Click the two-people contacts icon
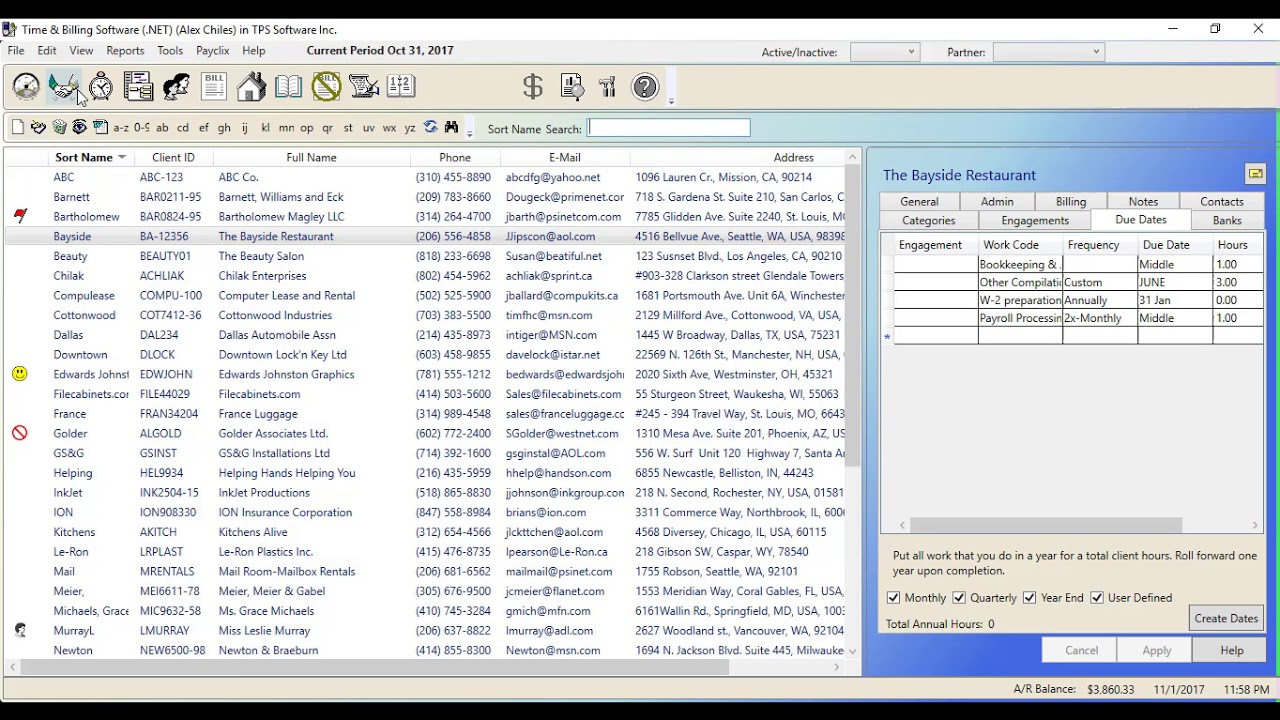Screen dimensions: 1280x720 176,87
